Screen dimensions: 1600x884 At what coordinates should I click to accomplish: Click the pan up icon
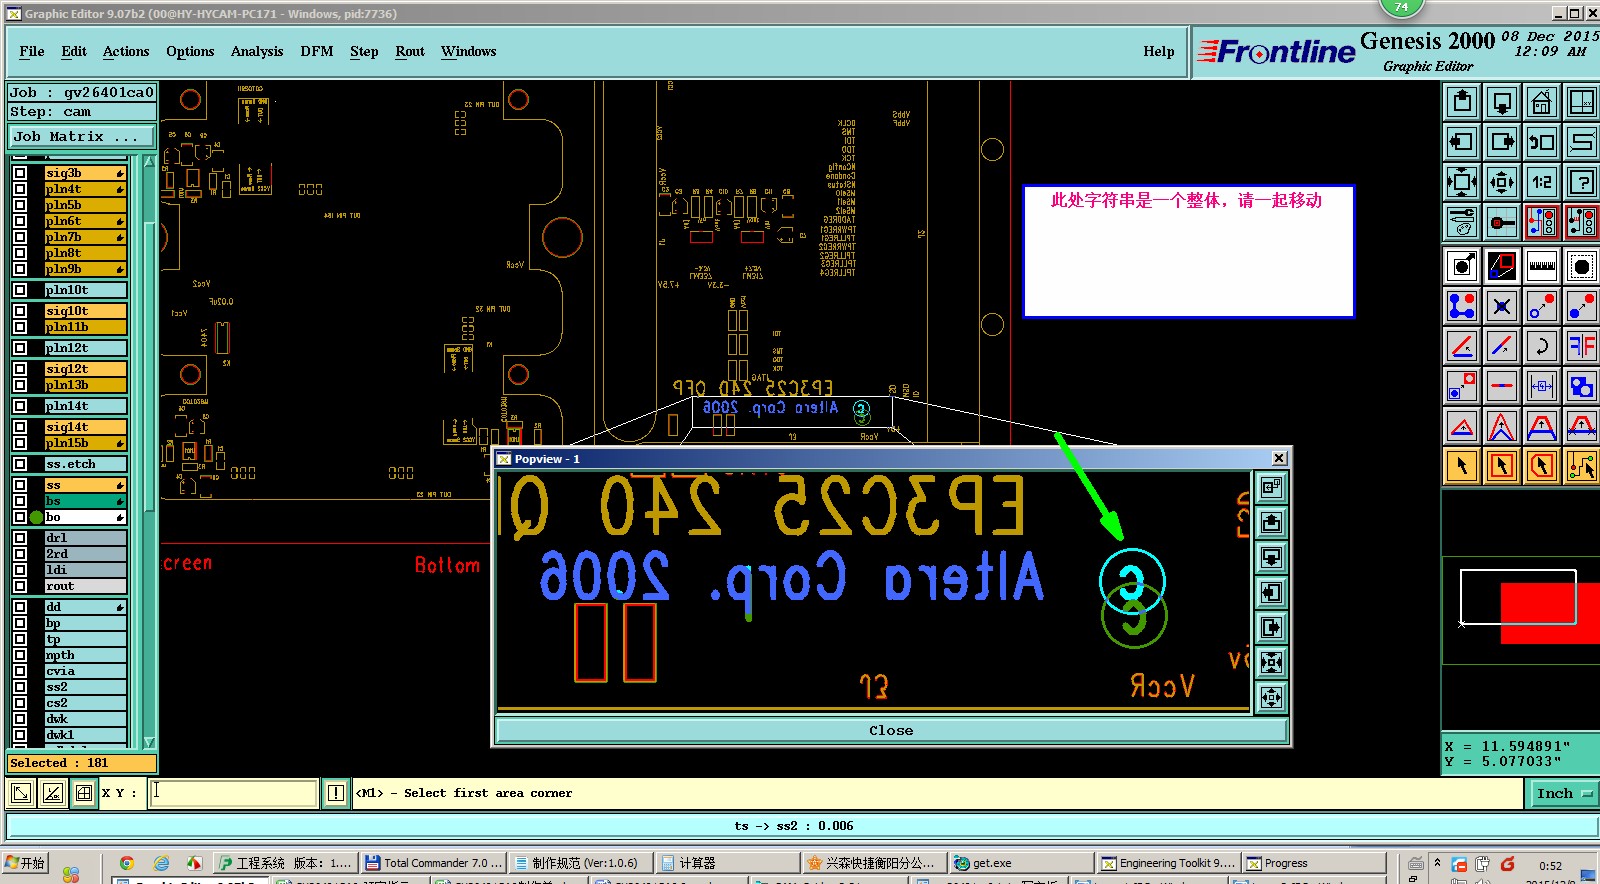[x=1462, y=102]
